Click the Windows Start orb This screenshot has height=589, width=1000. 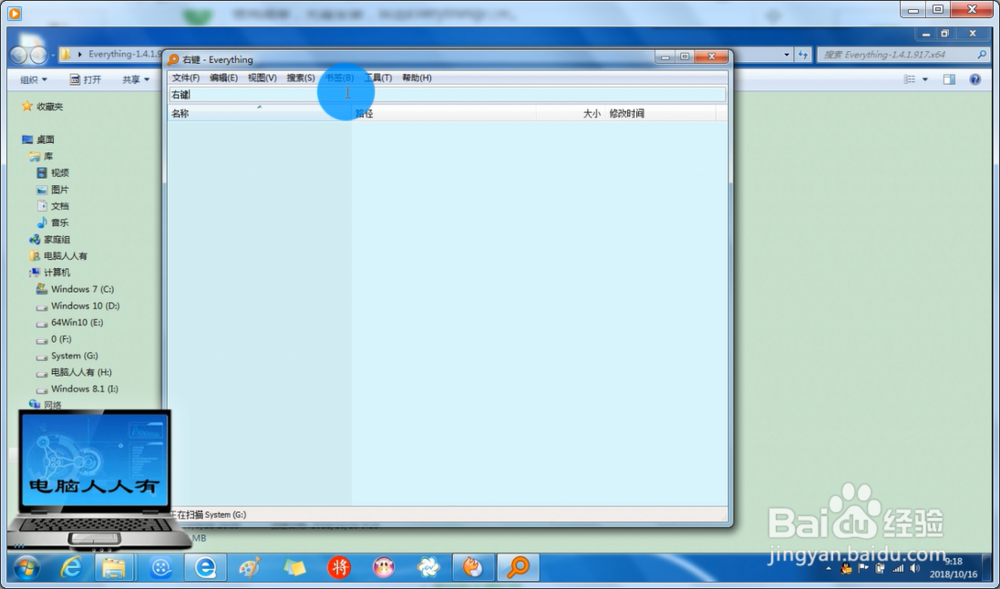(26, 567)
